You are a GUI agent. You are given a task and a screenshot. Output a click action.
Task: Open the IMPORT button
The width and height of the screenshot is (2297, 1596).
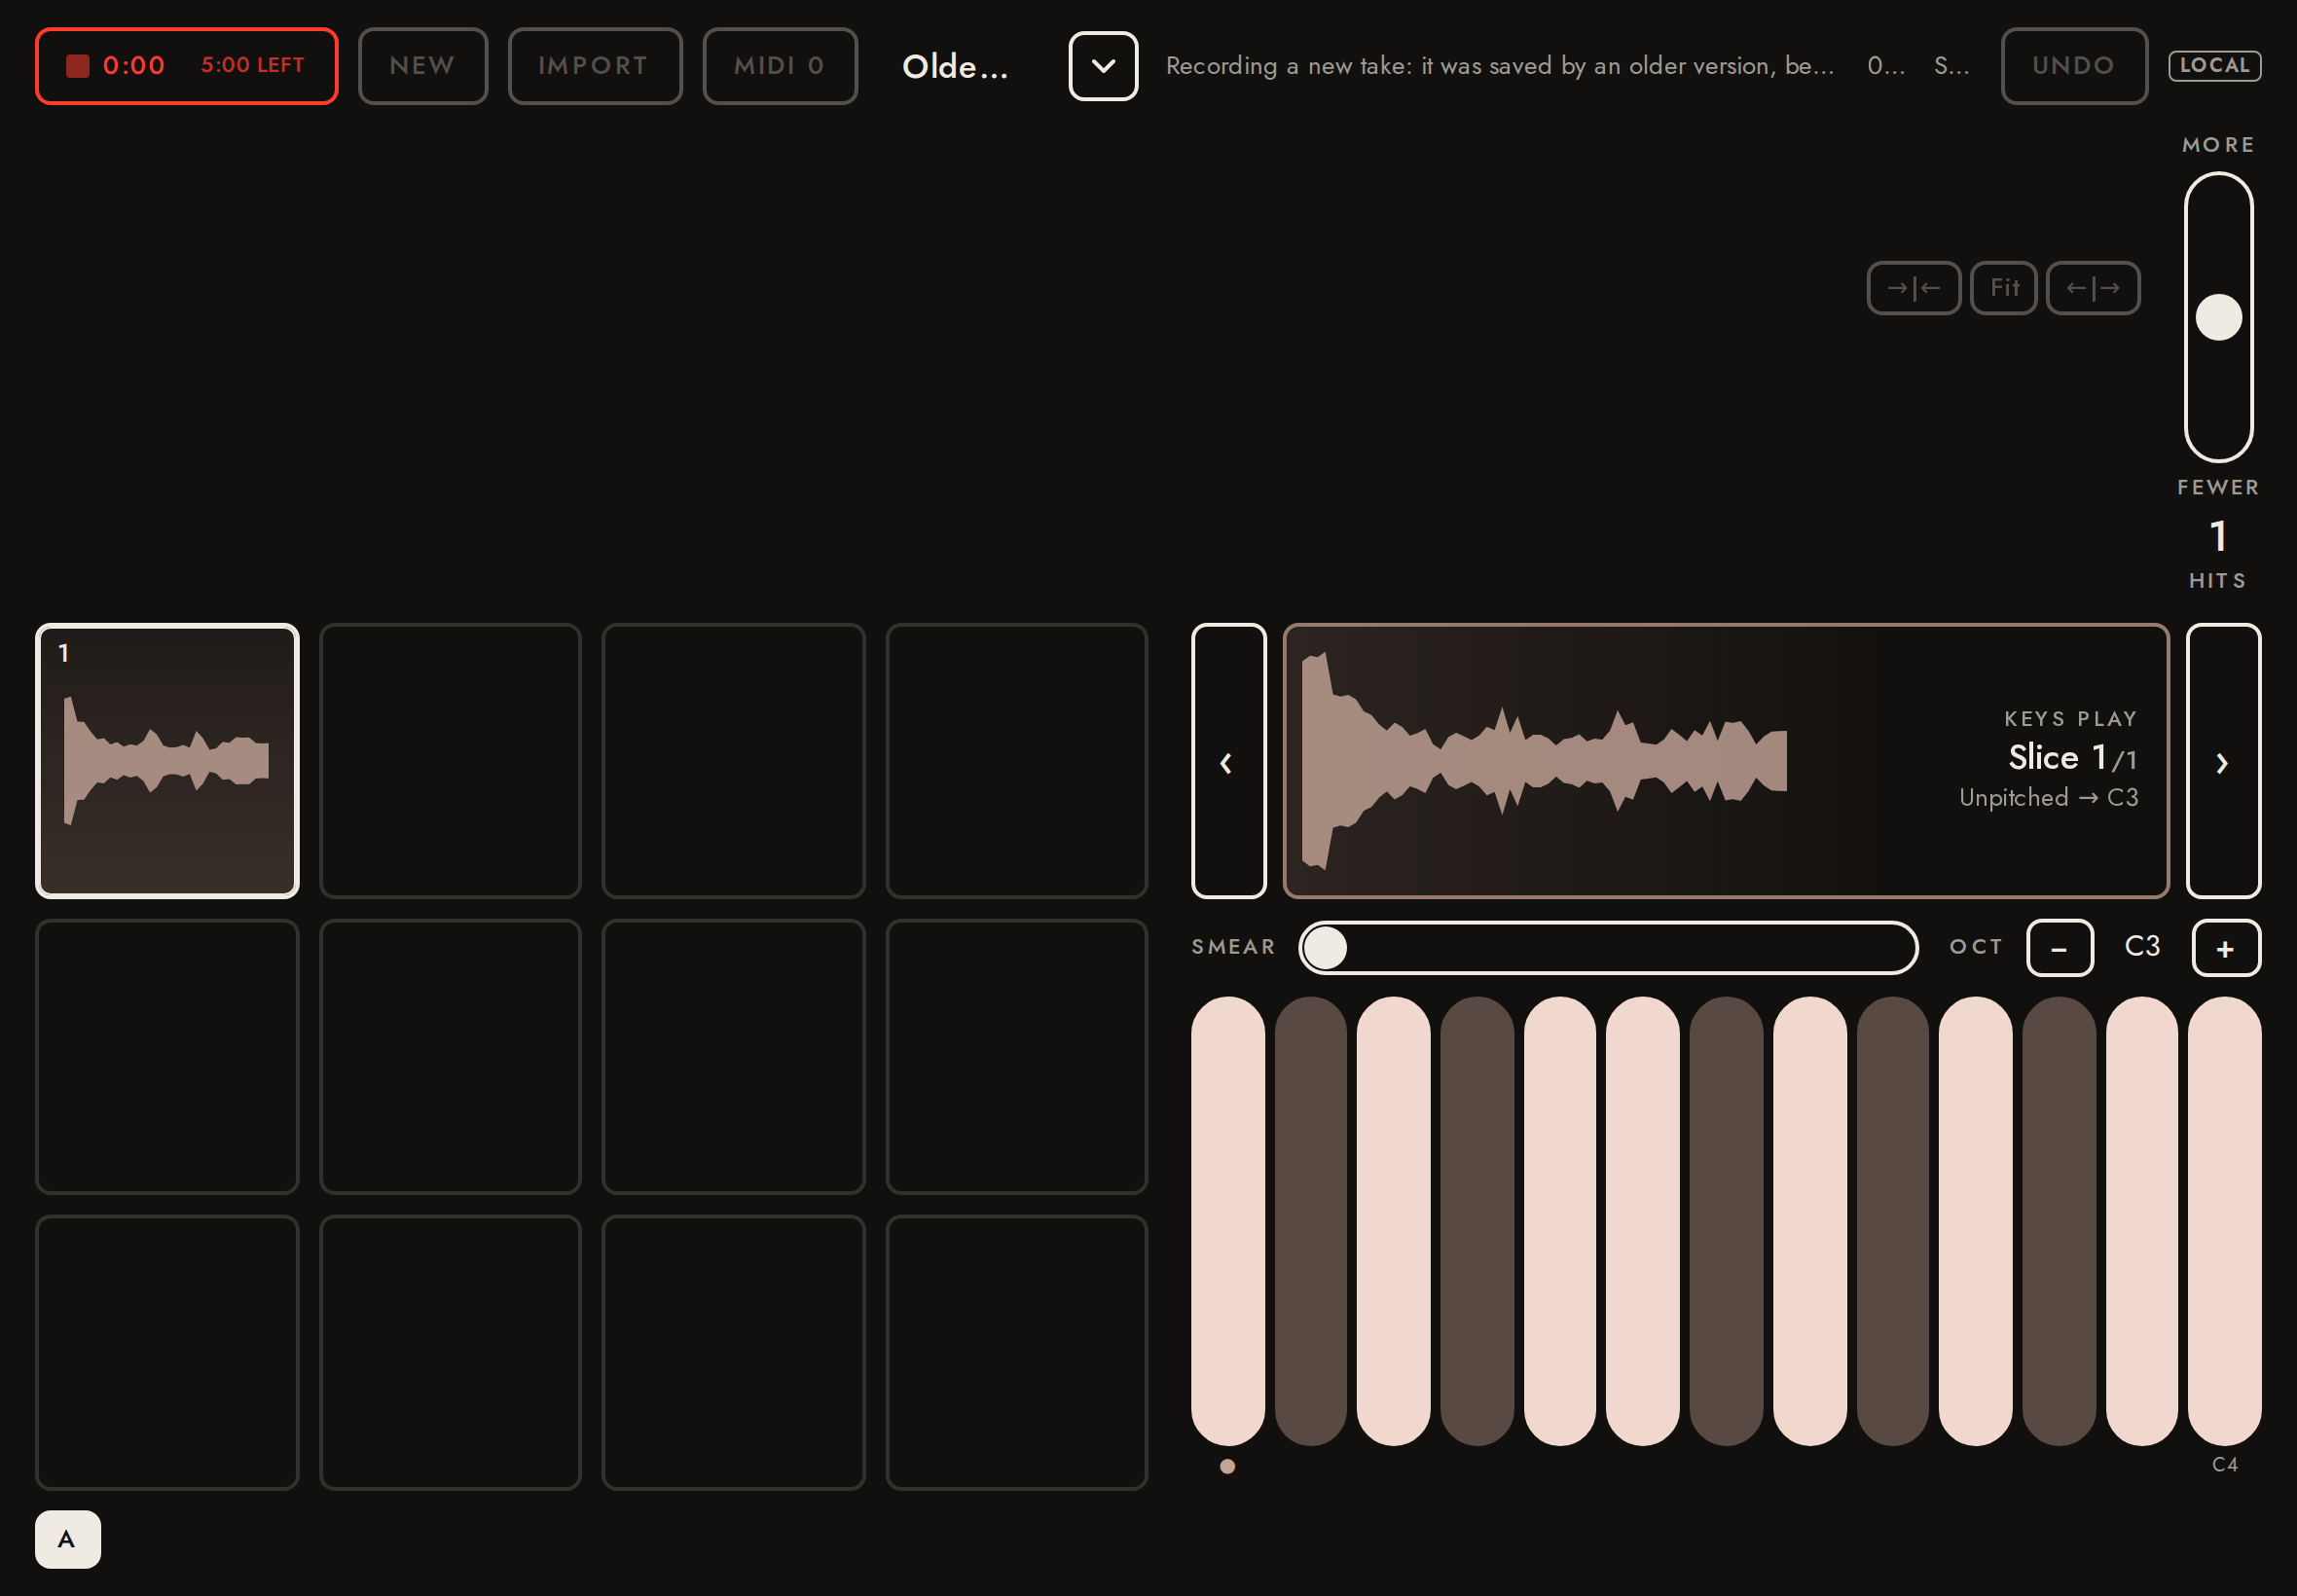click(x=595, y=66)
